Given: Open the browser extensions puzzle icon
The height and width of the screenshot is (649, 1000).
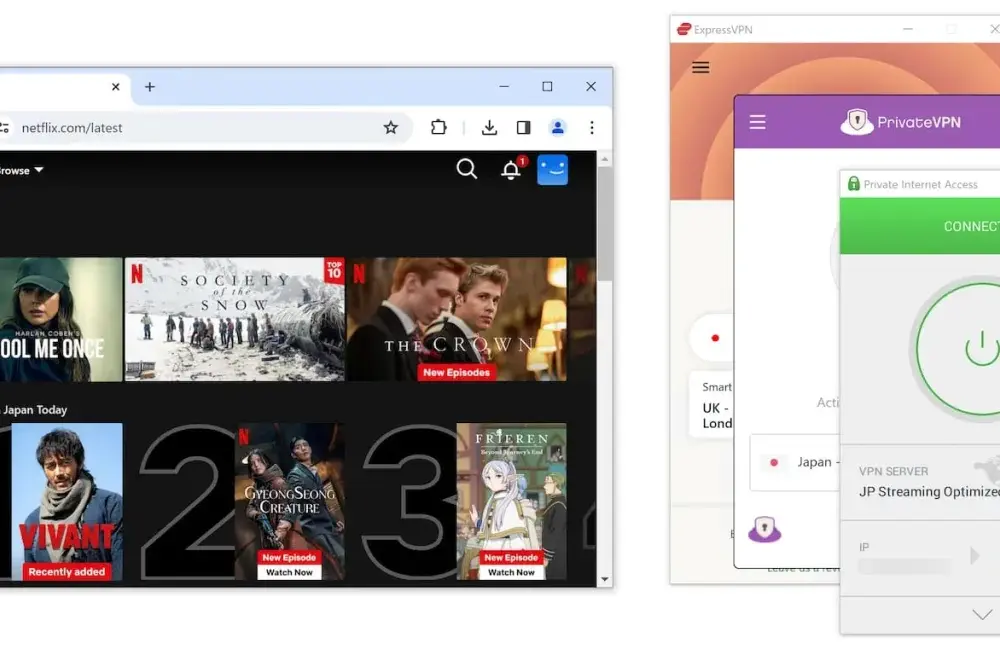Looking at the screenshot, I should point(439,128).
